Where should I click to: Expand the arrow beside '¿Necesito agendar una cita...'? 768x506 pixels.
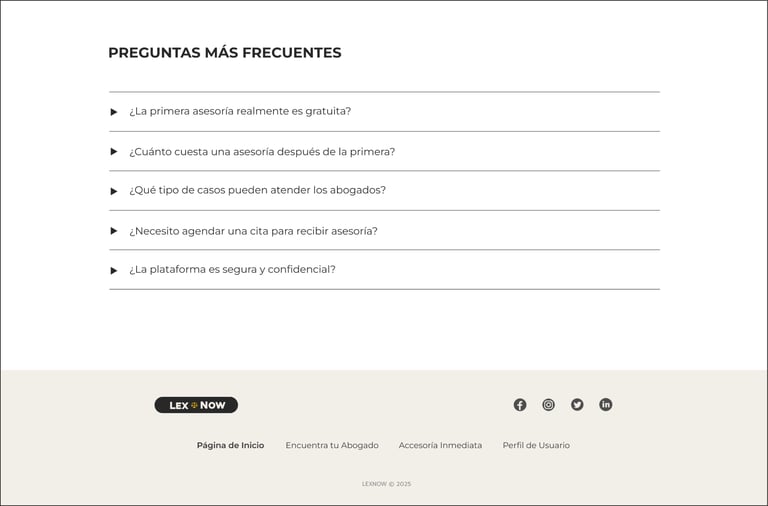(114, 231)
